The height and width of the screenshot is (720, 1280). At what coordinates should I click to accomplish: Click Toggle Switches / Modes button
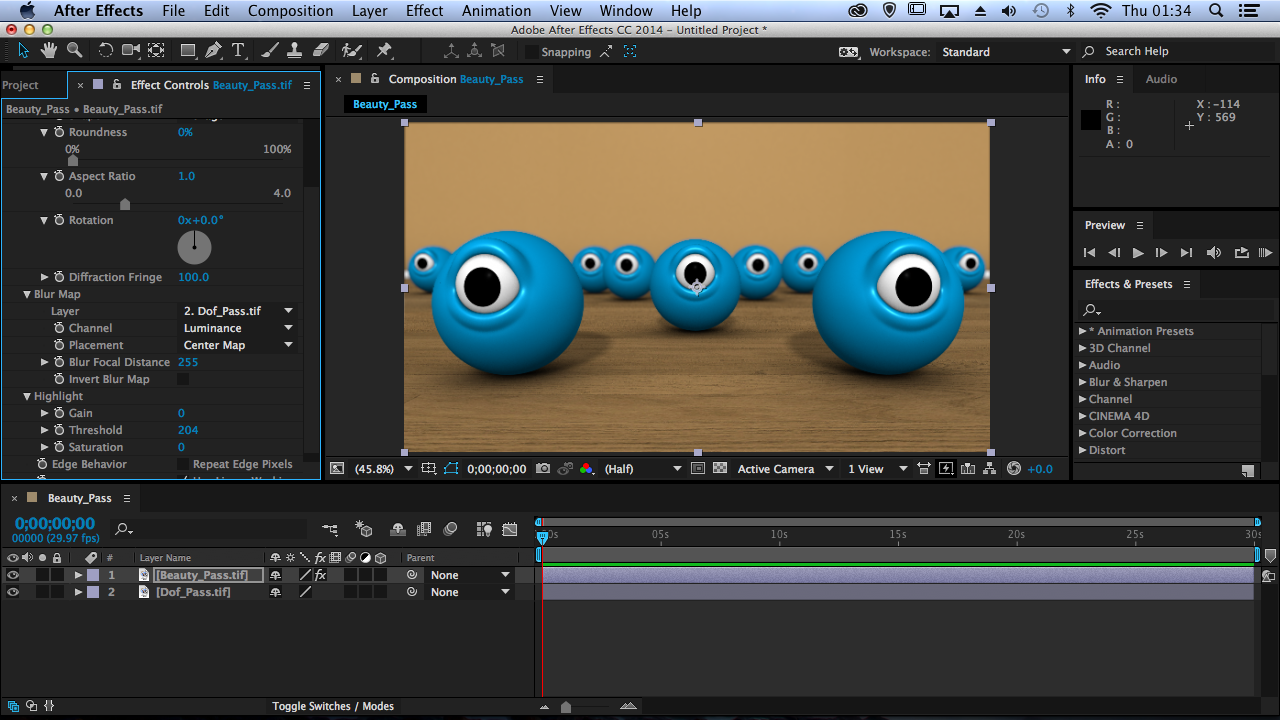click(333, 706)
